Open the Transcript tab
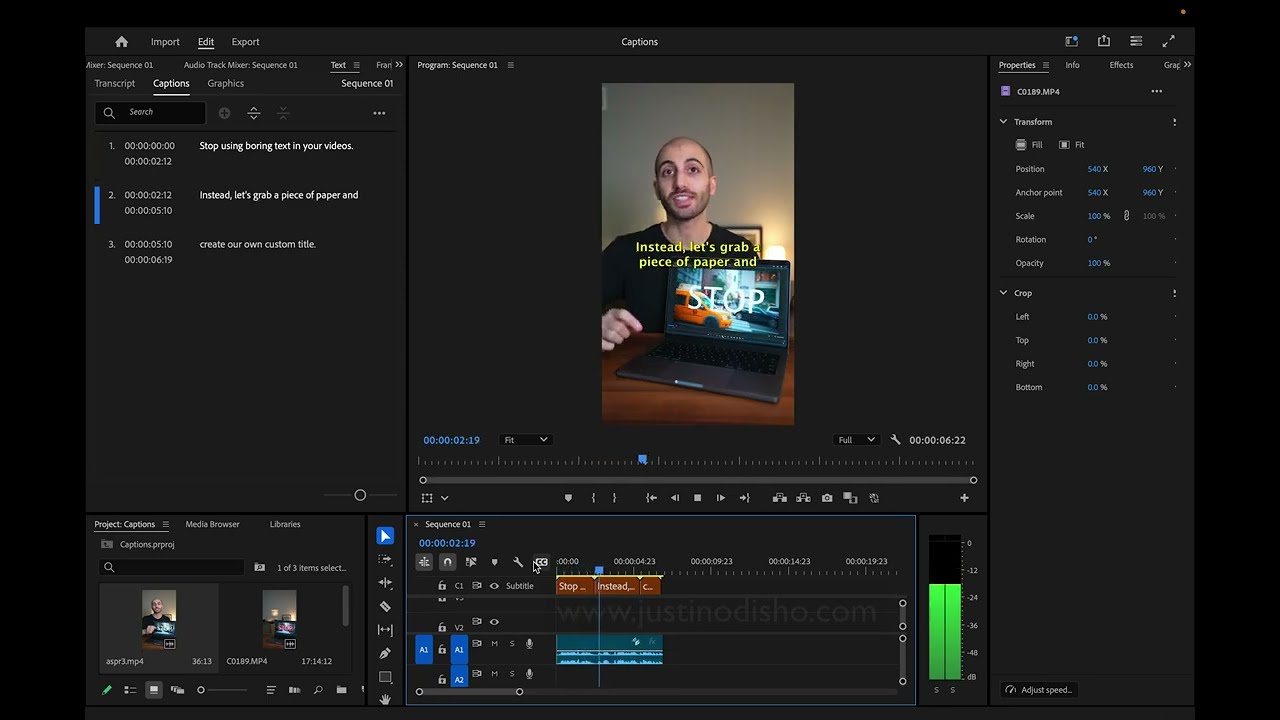The height and width of the screenshot is (720, 1280). tap(115, 83)
